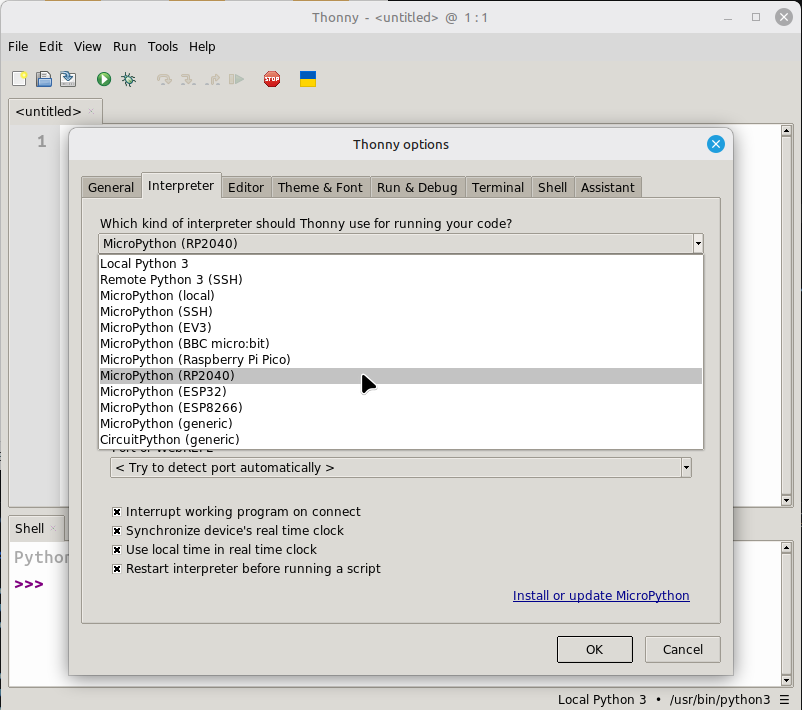The height and width of the screenshot is (710, 802).
Task: Open the Help menu
Action: tap(202, 47)
